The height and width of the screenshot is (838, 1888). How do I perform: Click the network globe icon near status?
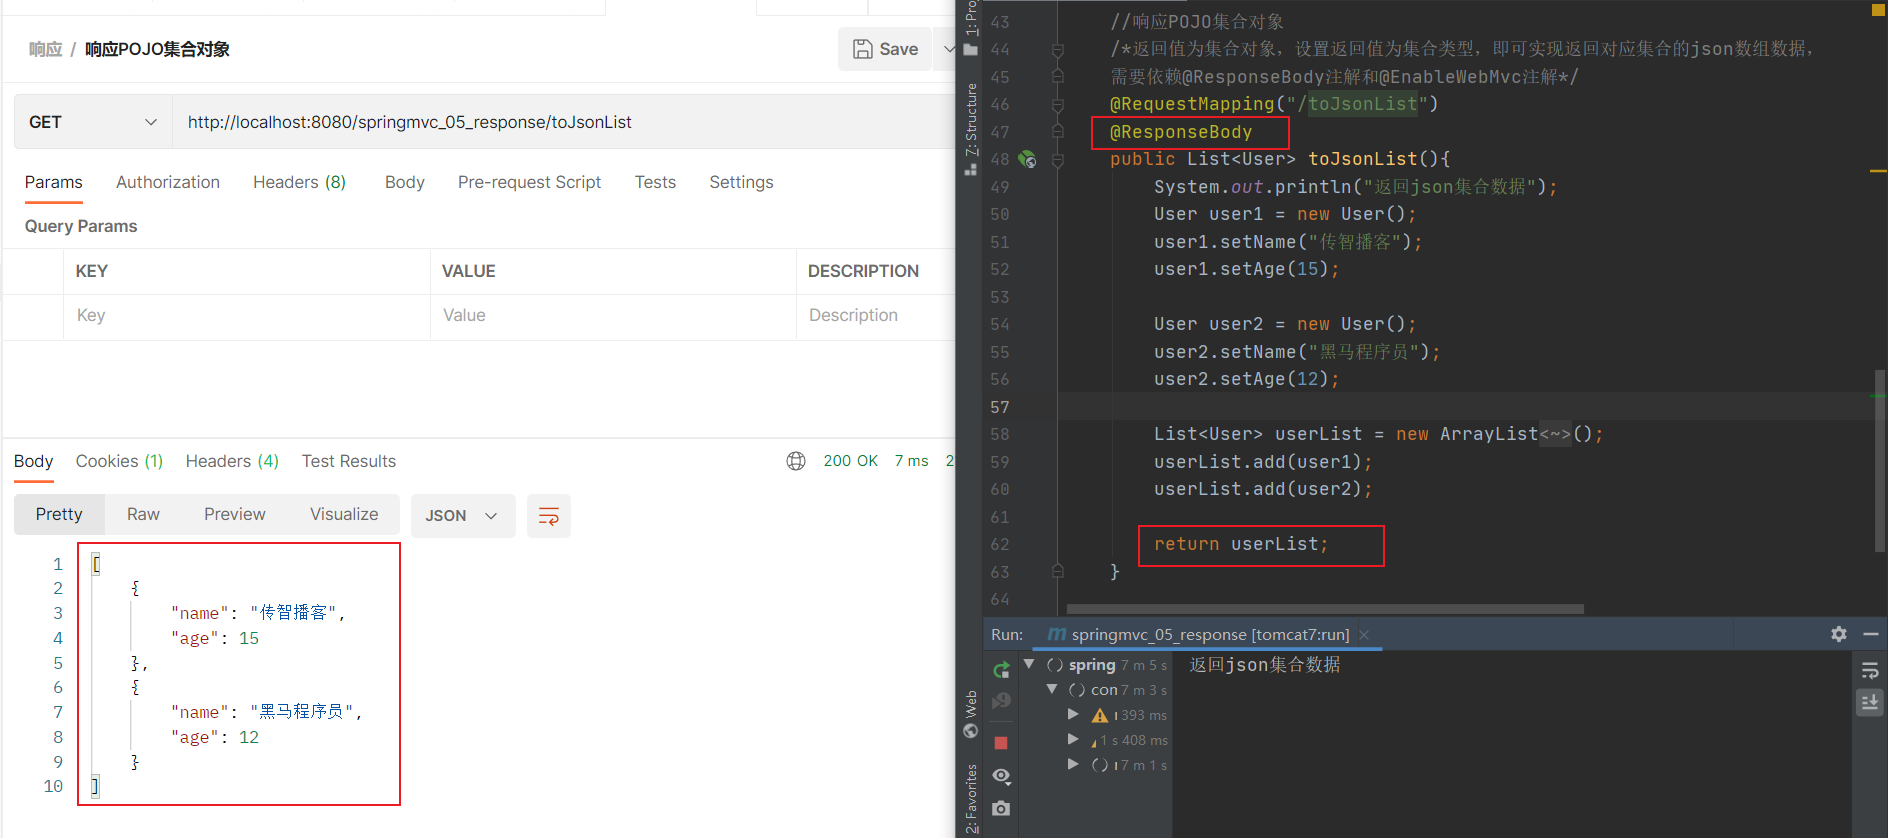point(796,461)
